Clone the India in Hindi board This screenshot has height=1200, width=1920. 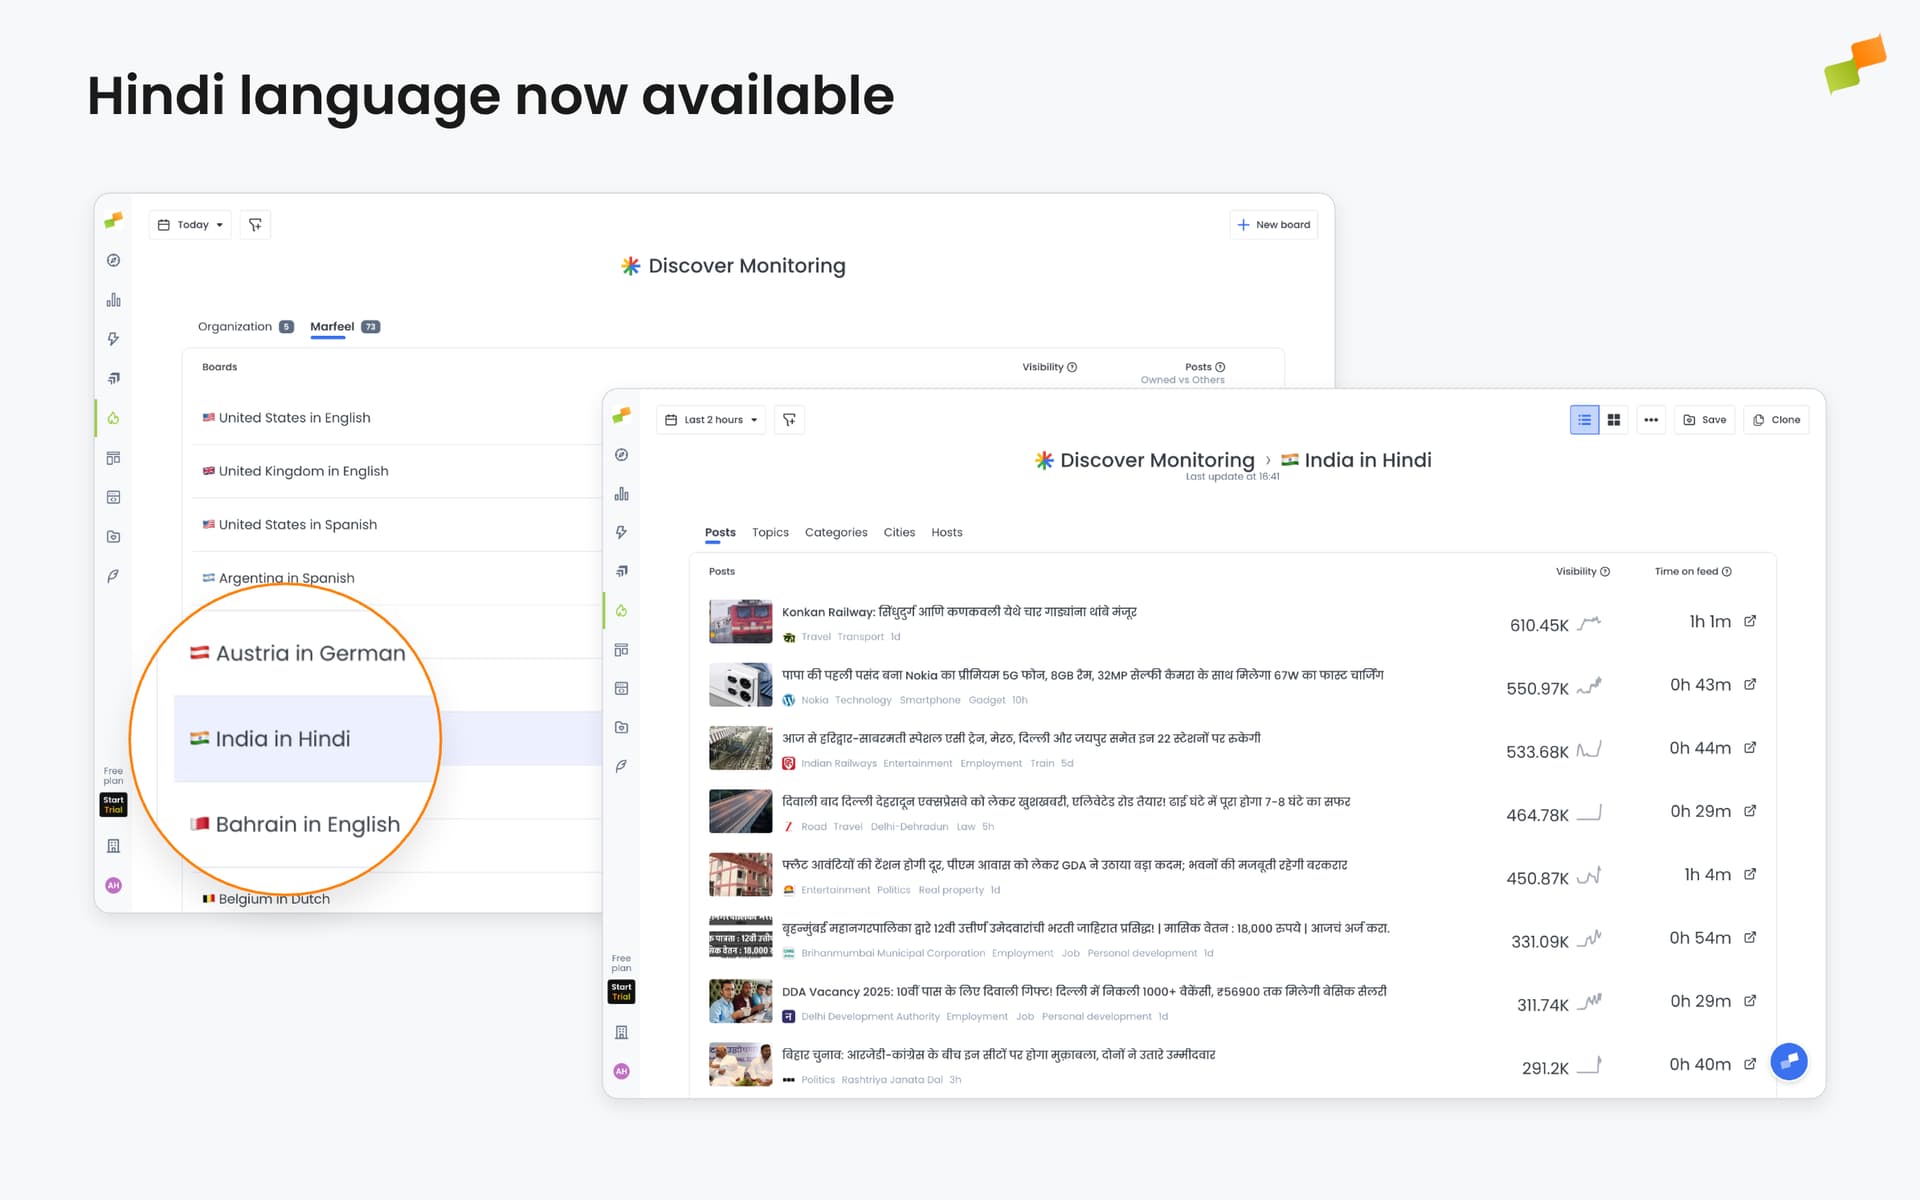(1776, 420)
